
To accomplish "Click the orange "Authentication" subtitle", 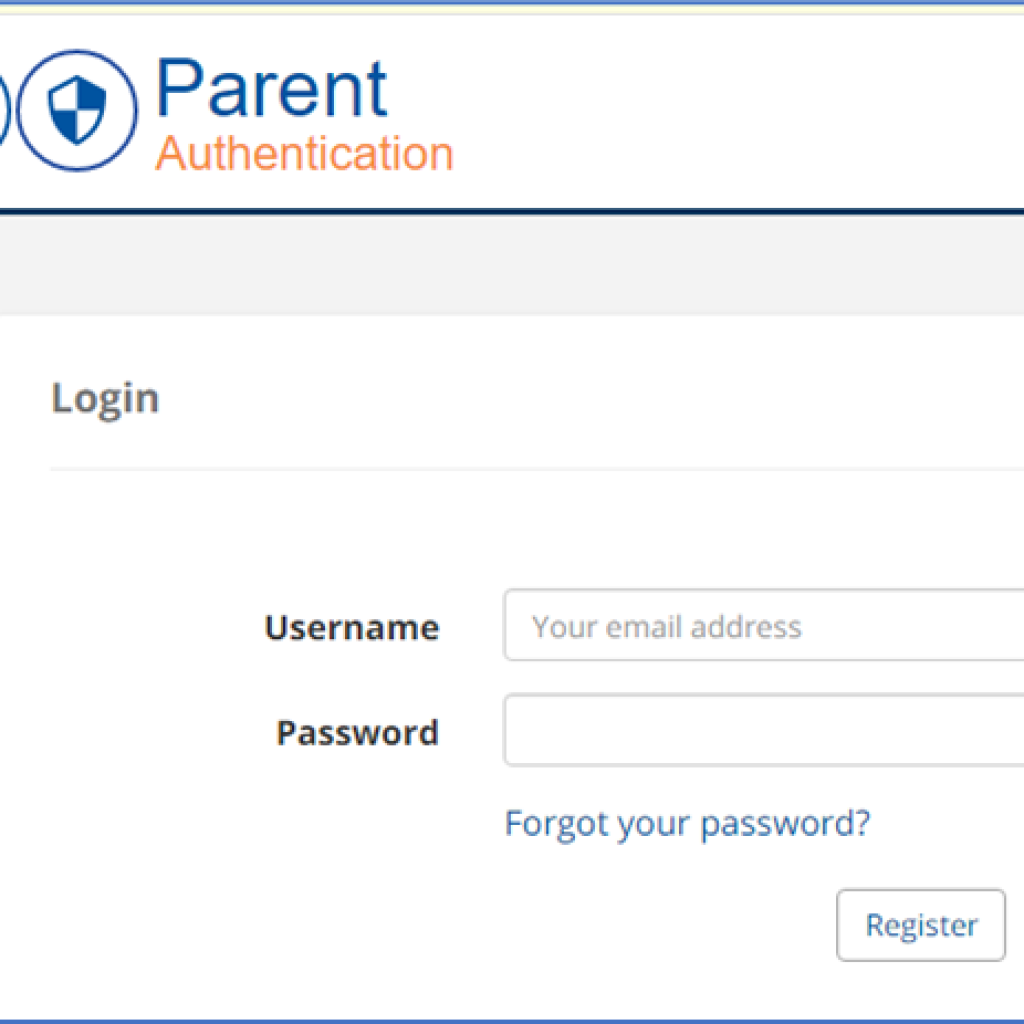I will click(305, 154).
